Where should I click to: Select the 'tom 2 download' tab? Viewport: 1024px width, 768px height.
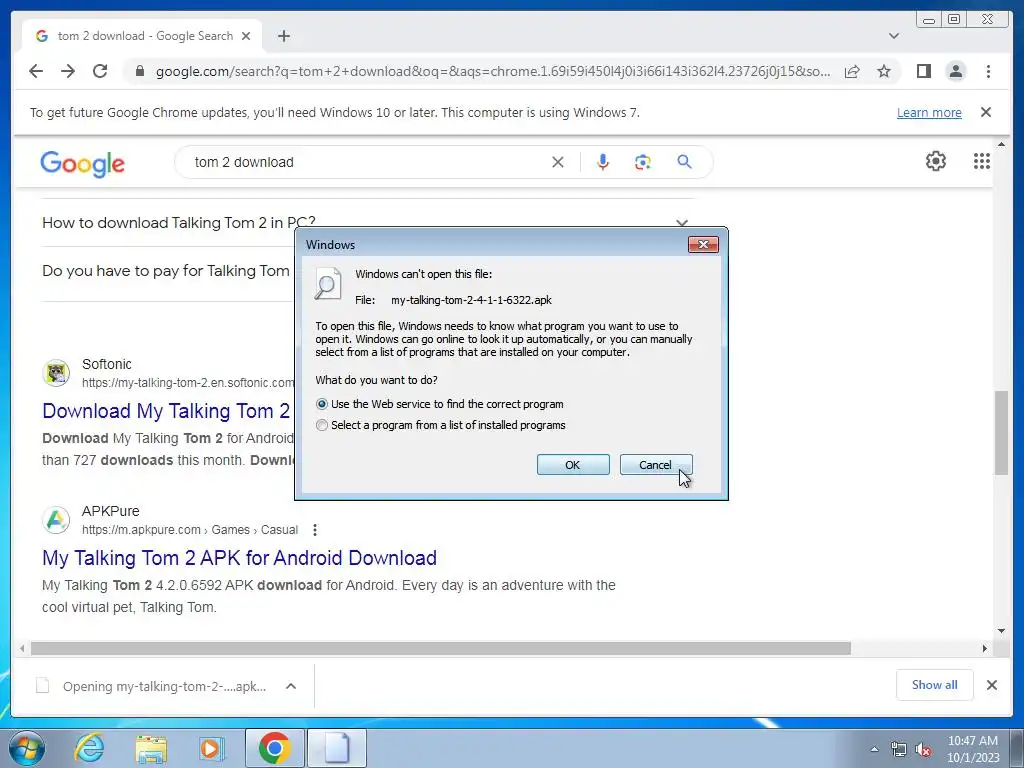tap(142, 36)
